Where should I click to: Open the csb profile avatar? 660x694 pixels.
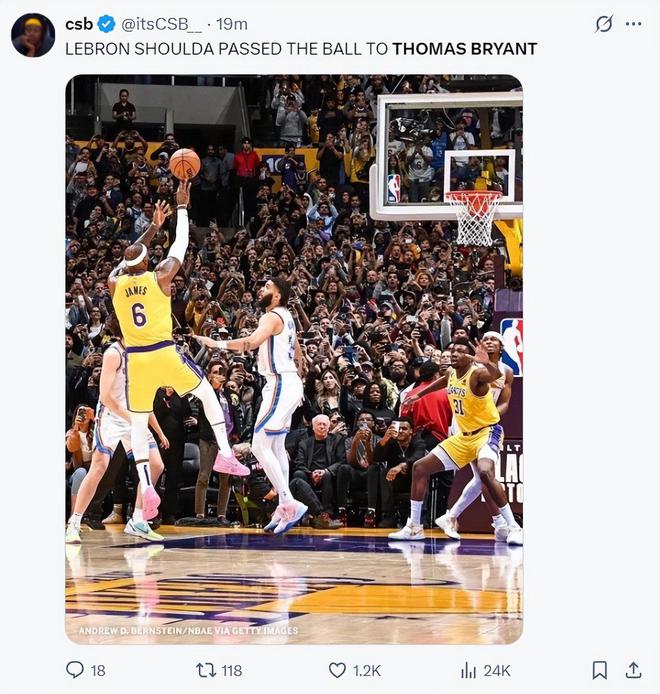[33, 35]
